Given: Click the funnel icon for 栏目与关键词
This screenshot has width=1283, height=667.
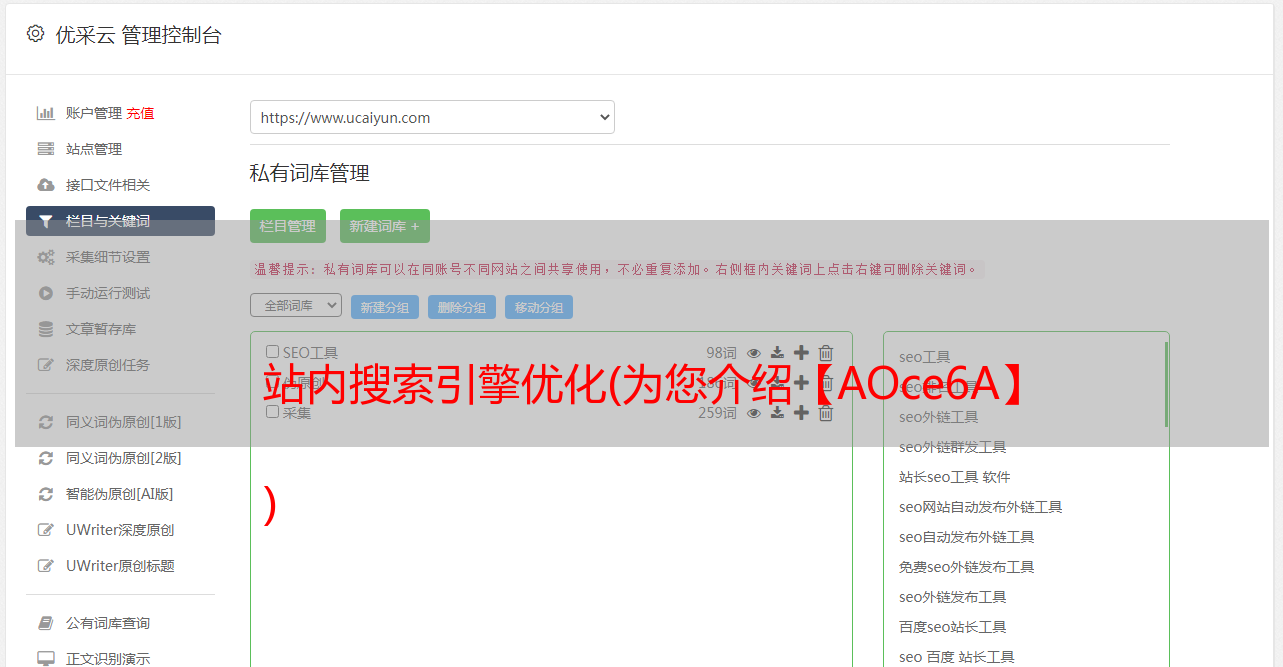Looking at the screenshot, I should click(x=45, y=221).
